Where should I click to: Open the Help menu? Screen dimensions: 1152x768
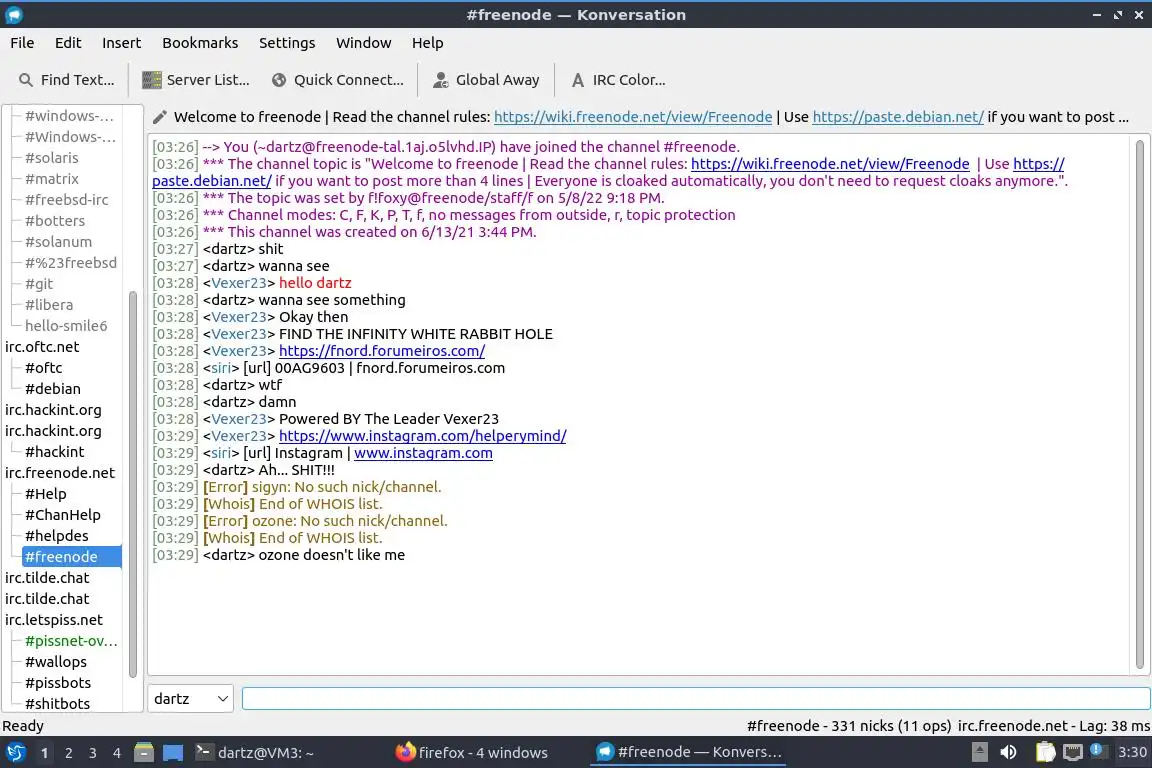point(428,43)
